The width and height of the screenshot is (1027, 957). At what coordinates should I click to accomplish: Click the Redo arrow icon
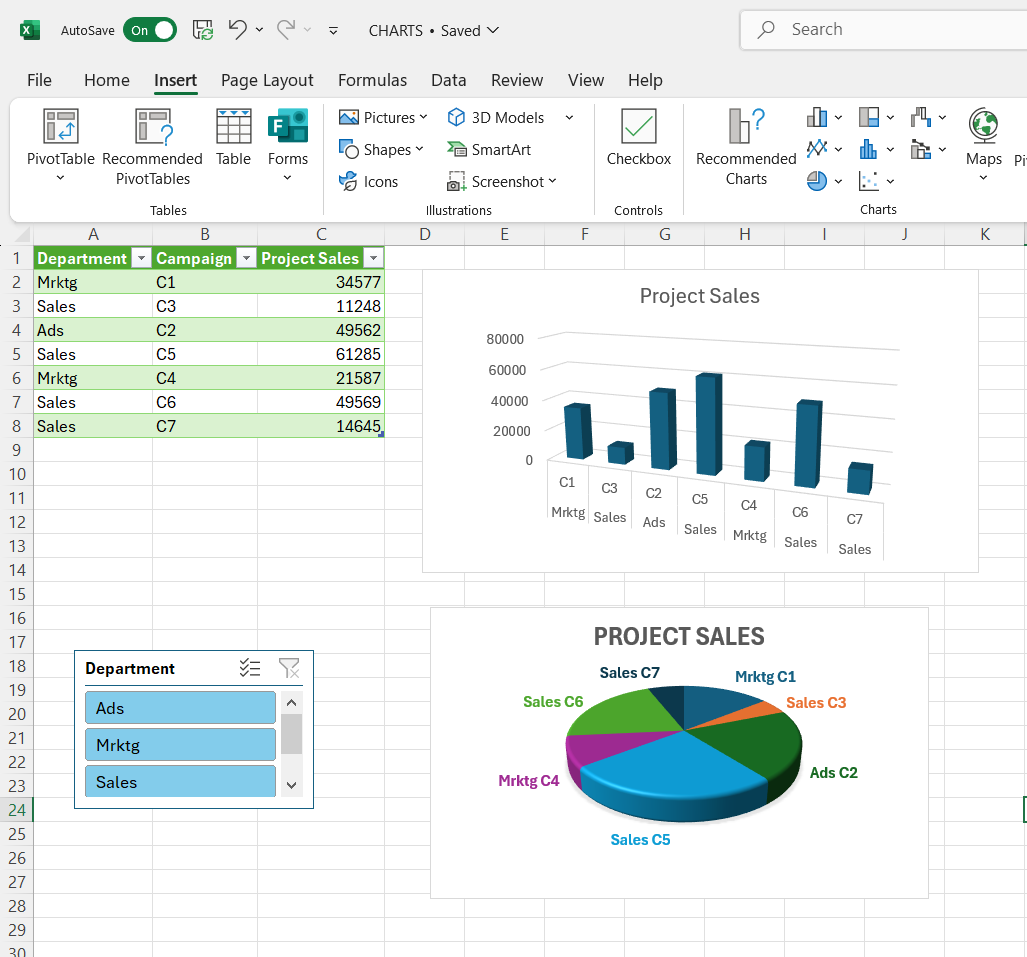[286, 29]
